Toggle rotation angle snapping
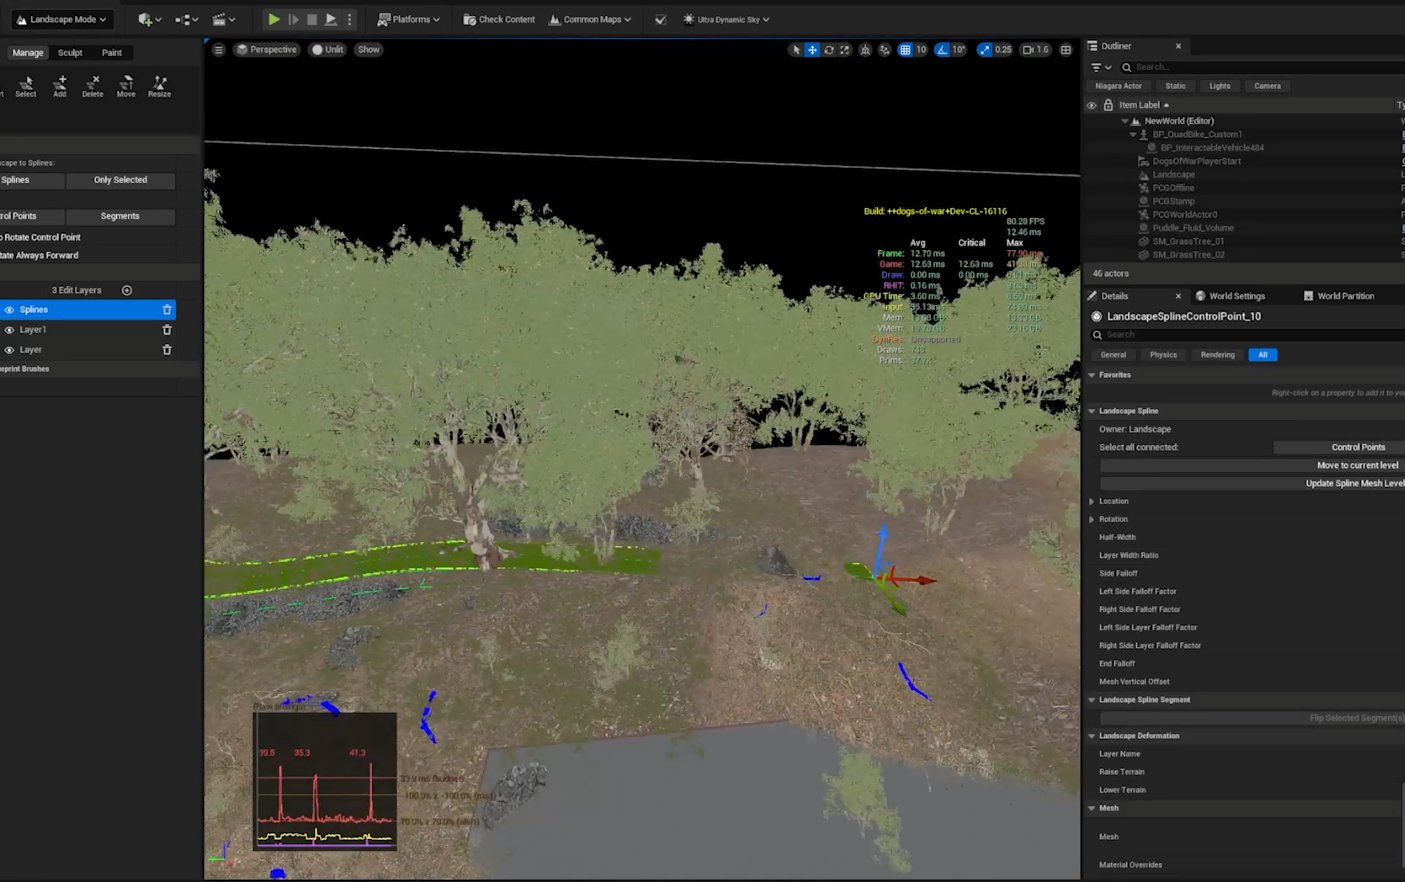Screen dimensions: 1405x882 pyautogui.click(x=942, y=50)
